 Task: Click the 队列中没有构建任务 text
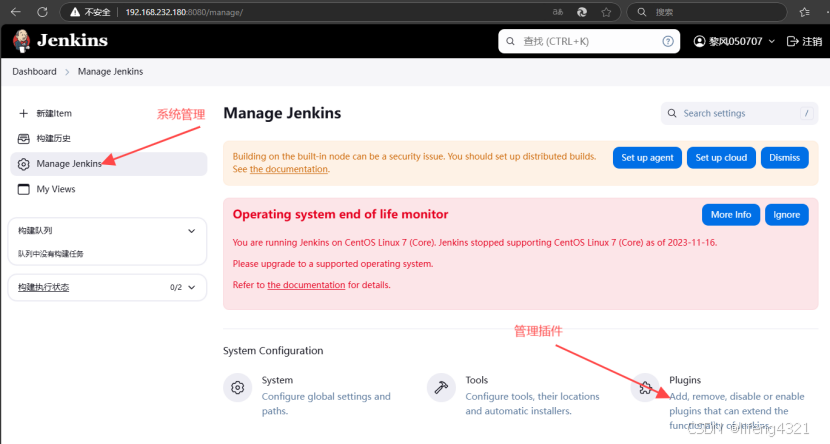[51, 254]
